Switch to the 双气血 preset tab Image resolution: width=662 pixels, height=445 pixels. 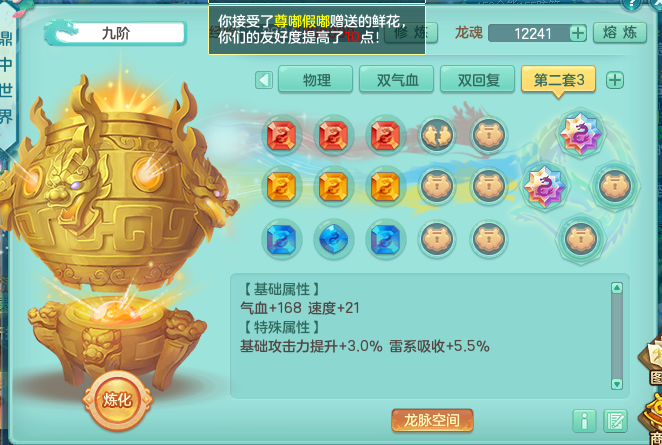397,79
